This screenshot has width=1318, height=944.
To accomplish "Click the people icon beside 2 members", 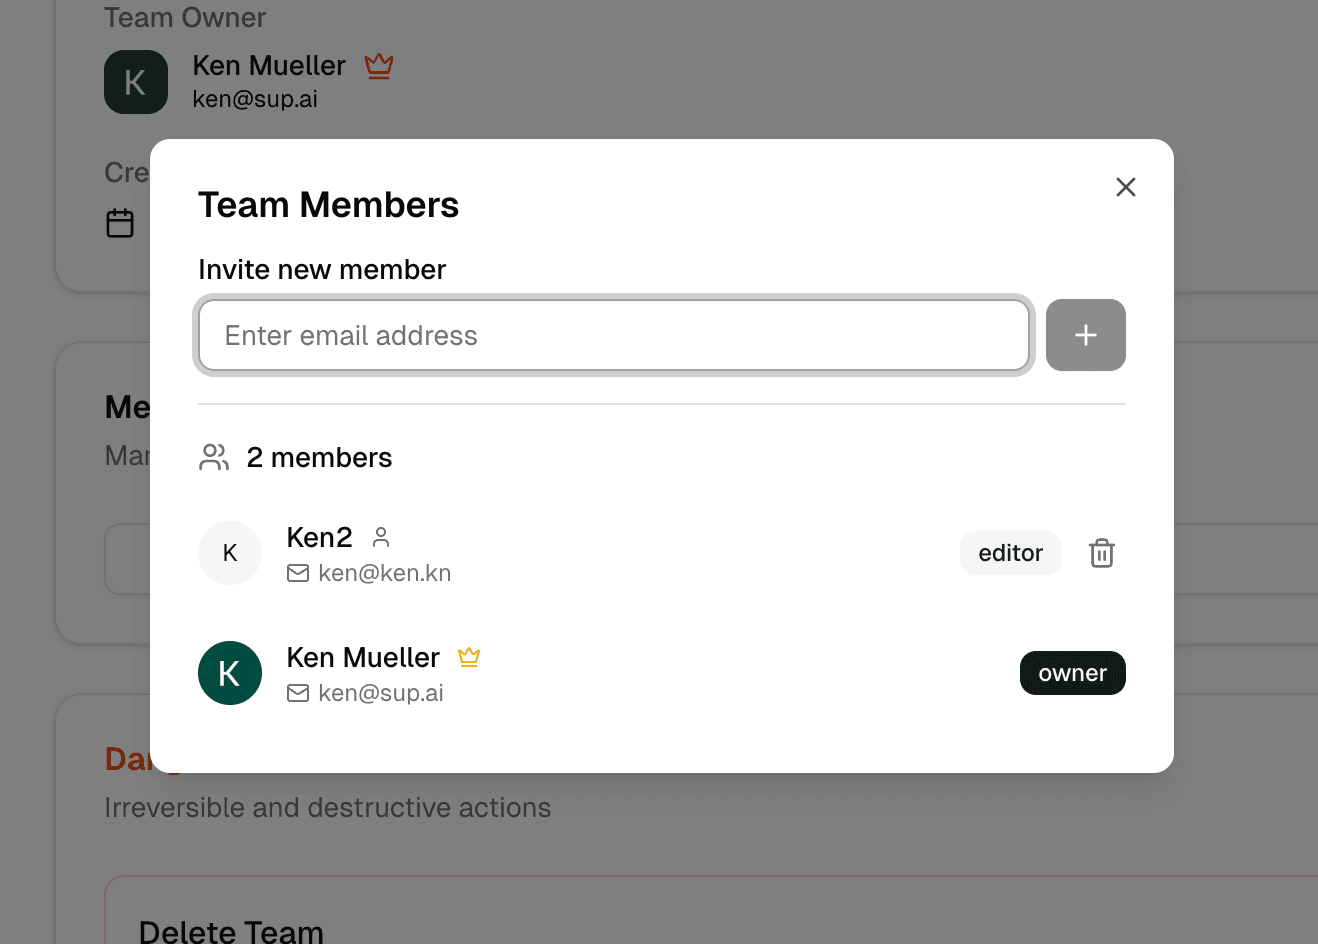I will pos(214,457).
